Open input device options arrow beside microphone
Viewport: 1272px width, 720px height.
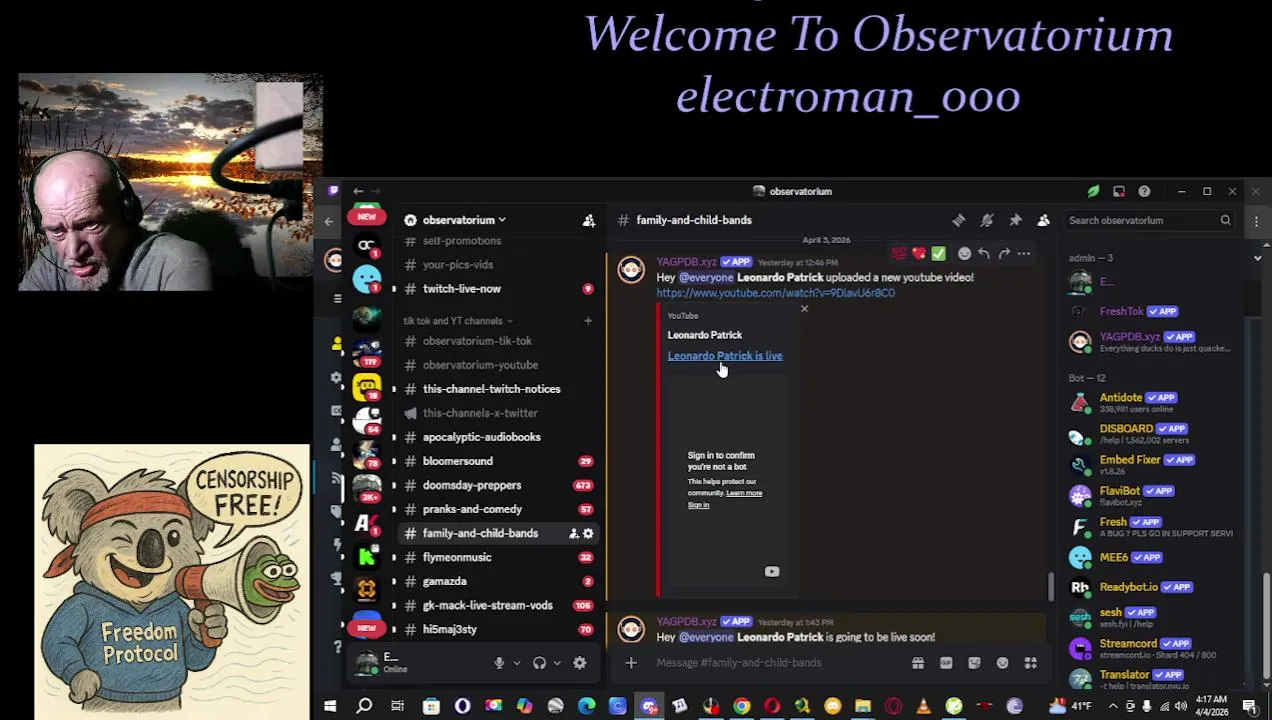click(517, 663)
